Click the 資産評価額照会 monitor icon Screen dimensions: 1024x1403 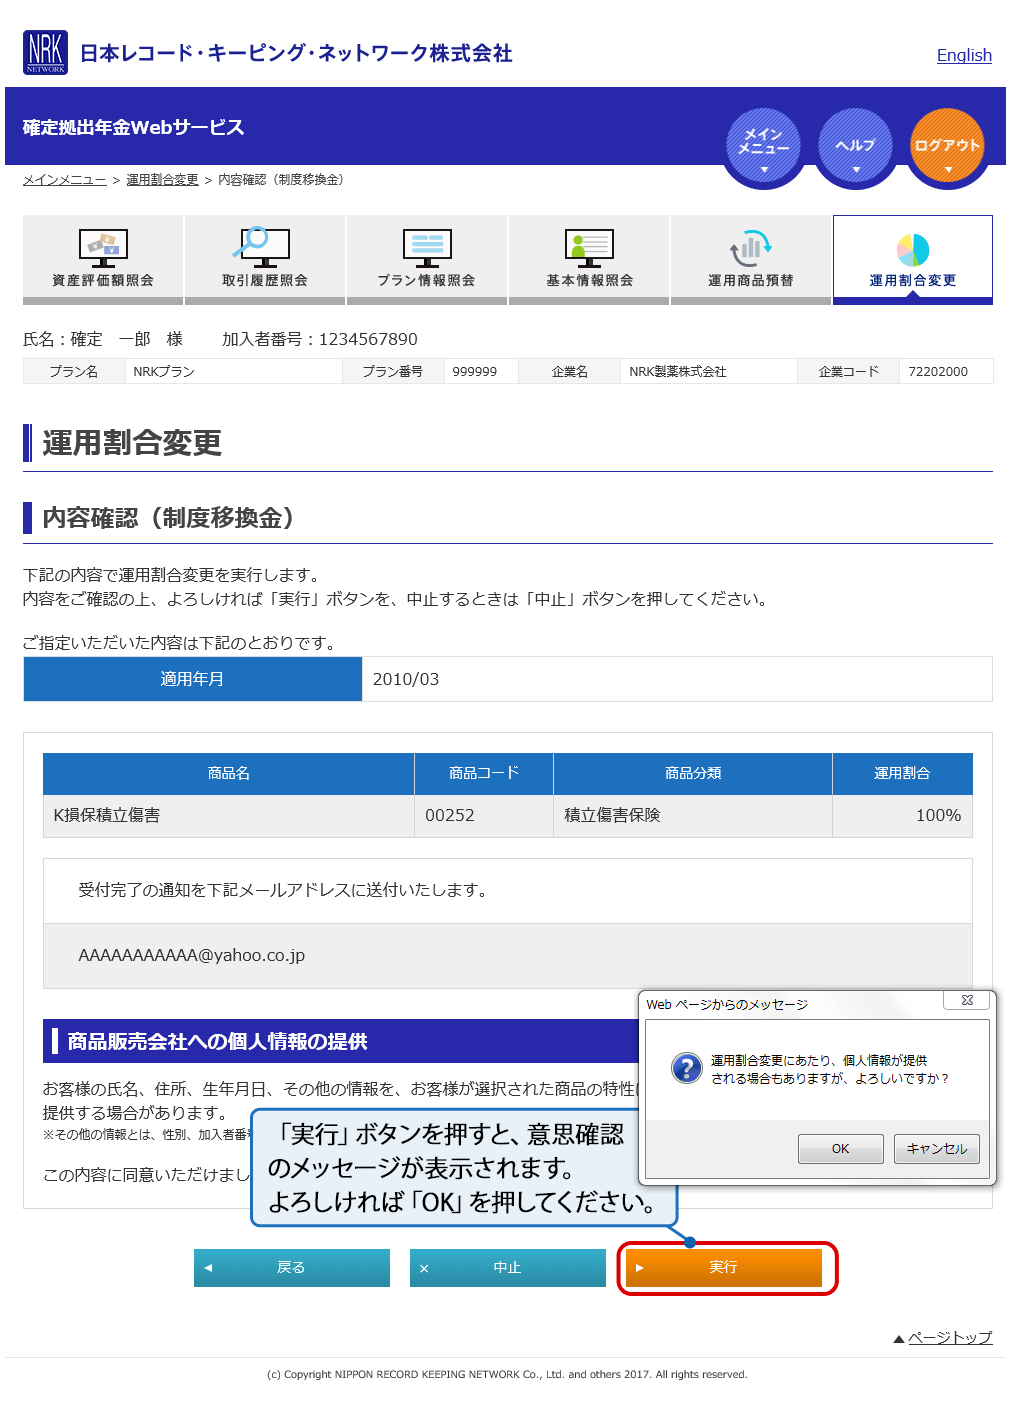click(x=103, y=246)
